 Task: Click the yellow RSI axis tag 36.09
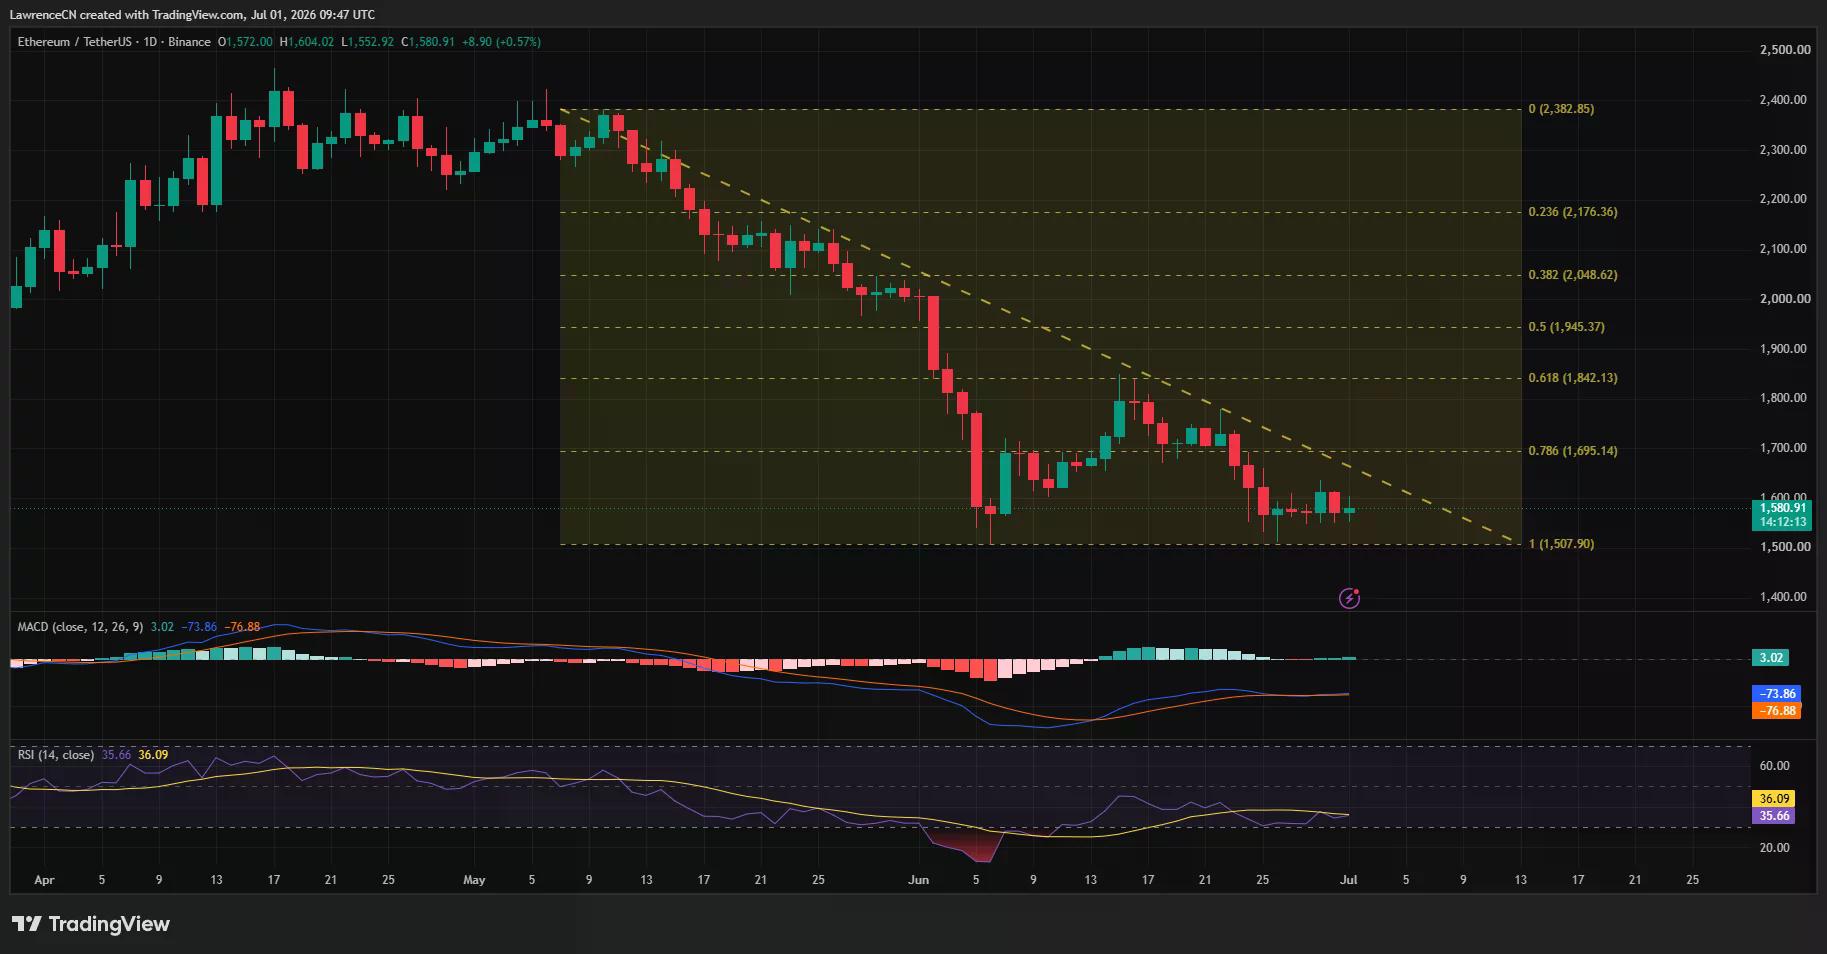tap(1774, 799)
